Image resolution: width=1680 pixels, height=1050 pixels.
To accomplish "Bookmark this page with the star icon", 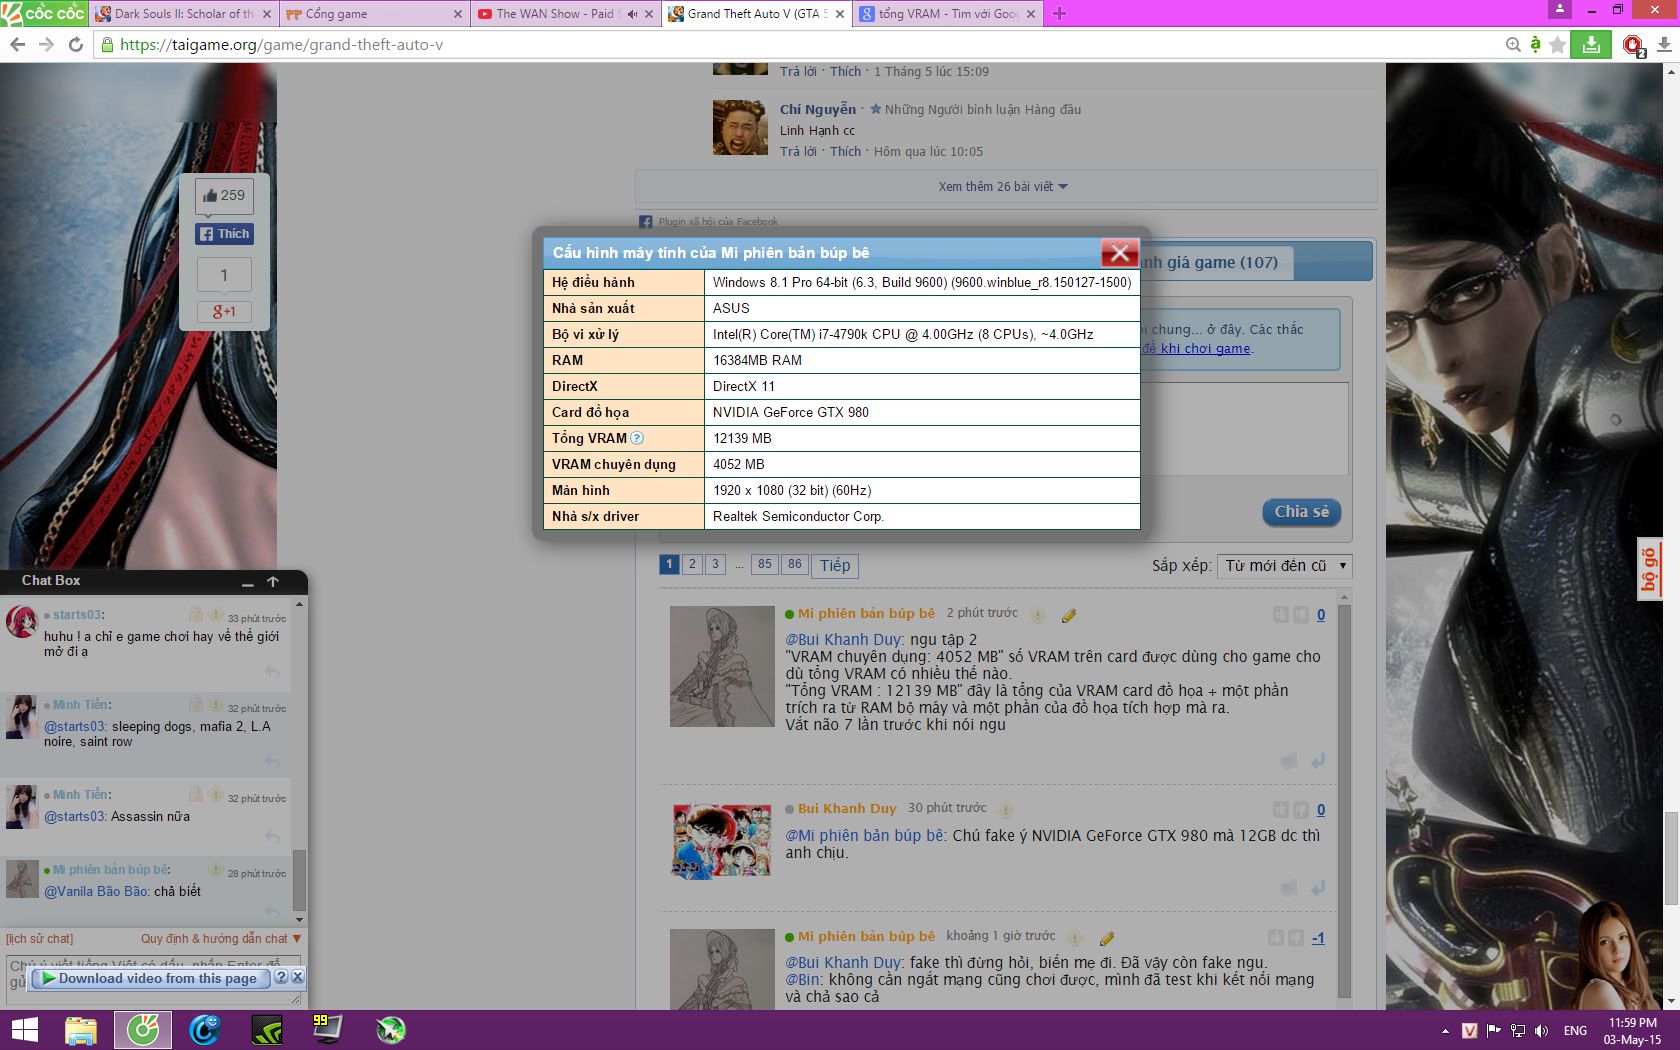I will point(1557,45).
